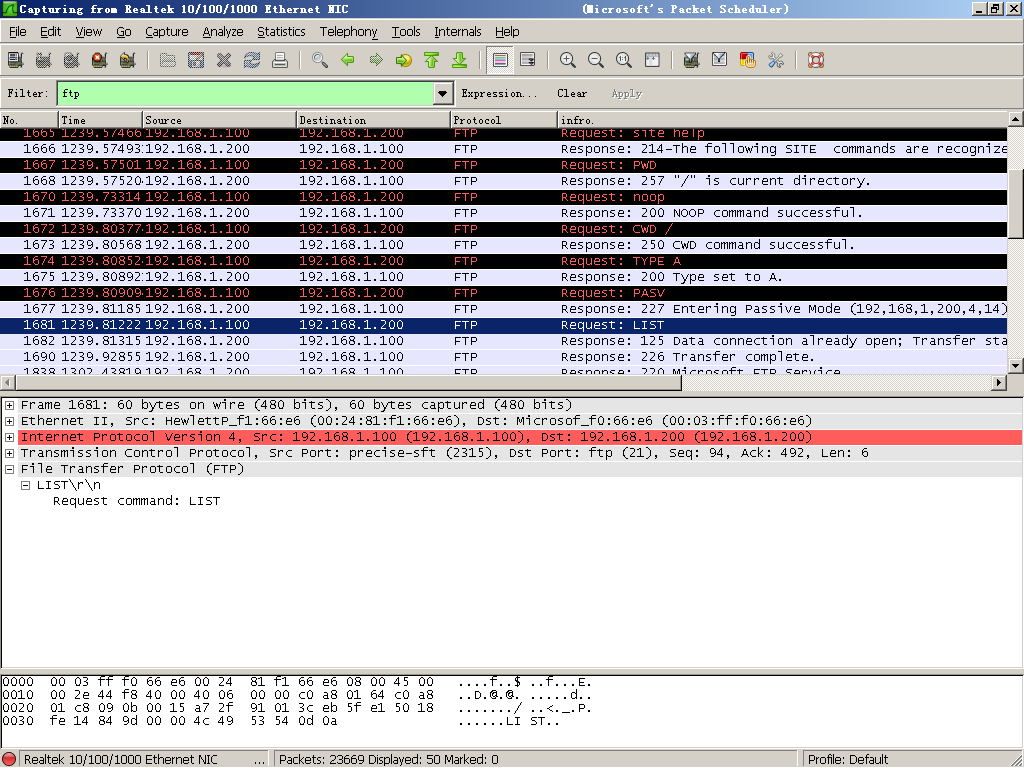Save the capture file as
The width and height of the screenshot is (1024, 768).
[x=196, y=60]
